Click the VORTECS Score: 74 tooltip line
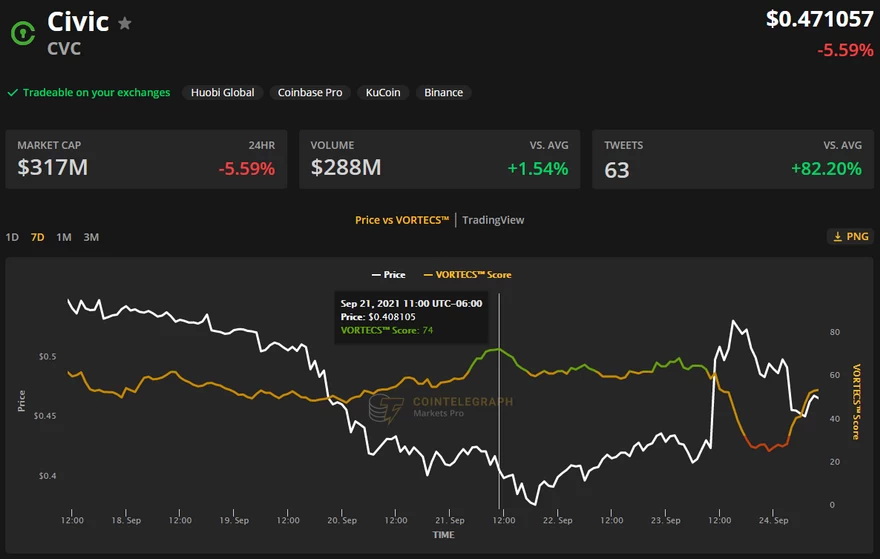Screen dimensions: 880x559 click(x=387, y=330)
